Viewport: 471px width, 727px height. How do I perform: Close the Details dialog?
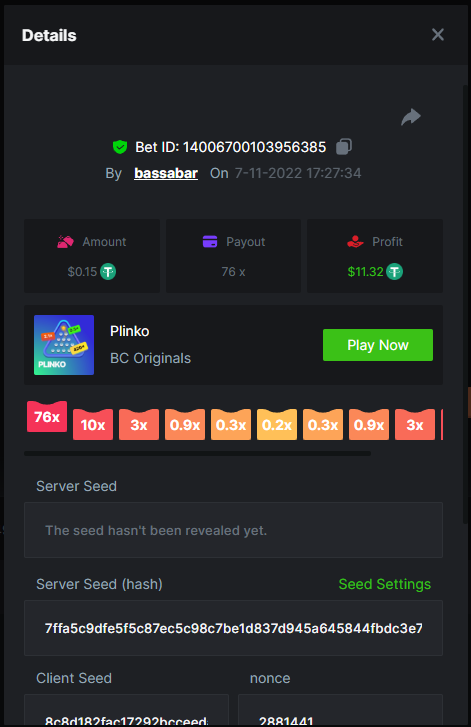coord(438,35)
